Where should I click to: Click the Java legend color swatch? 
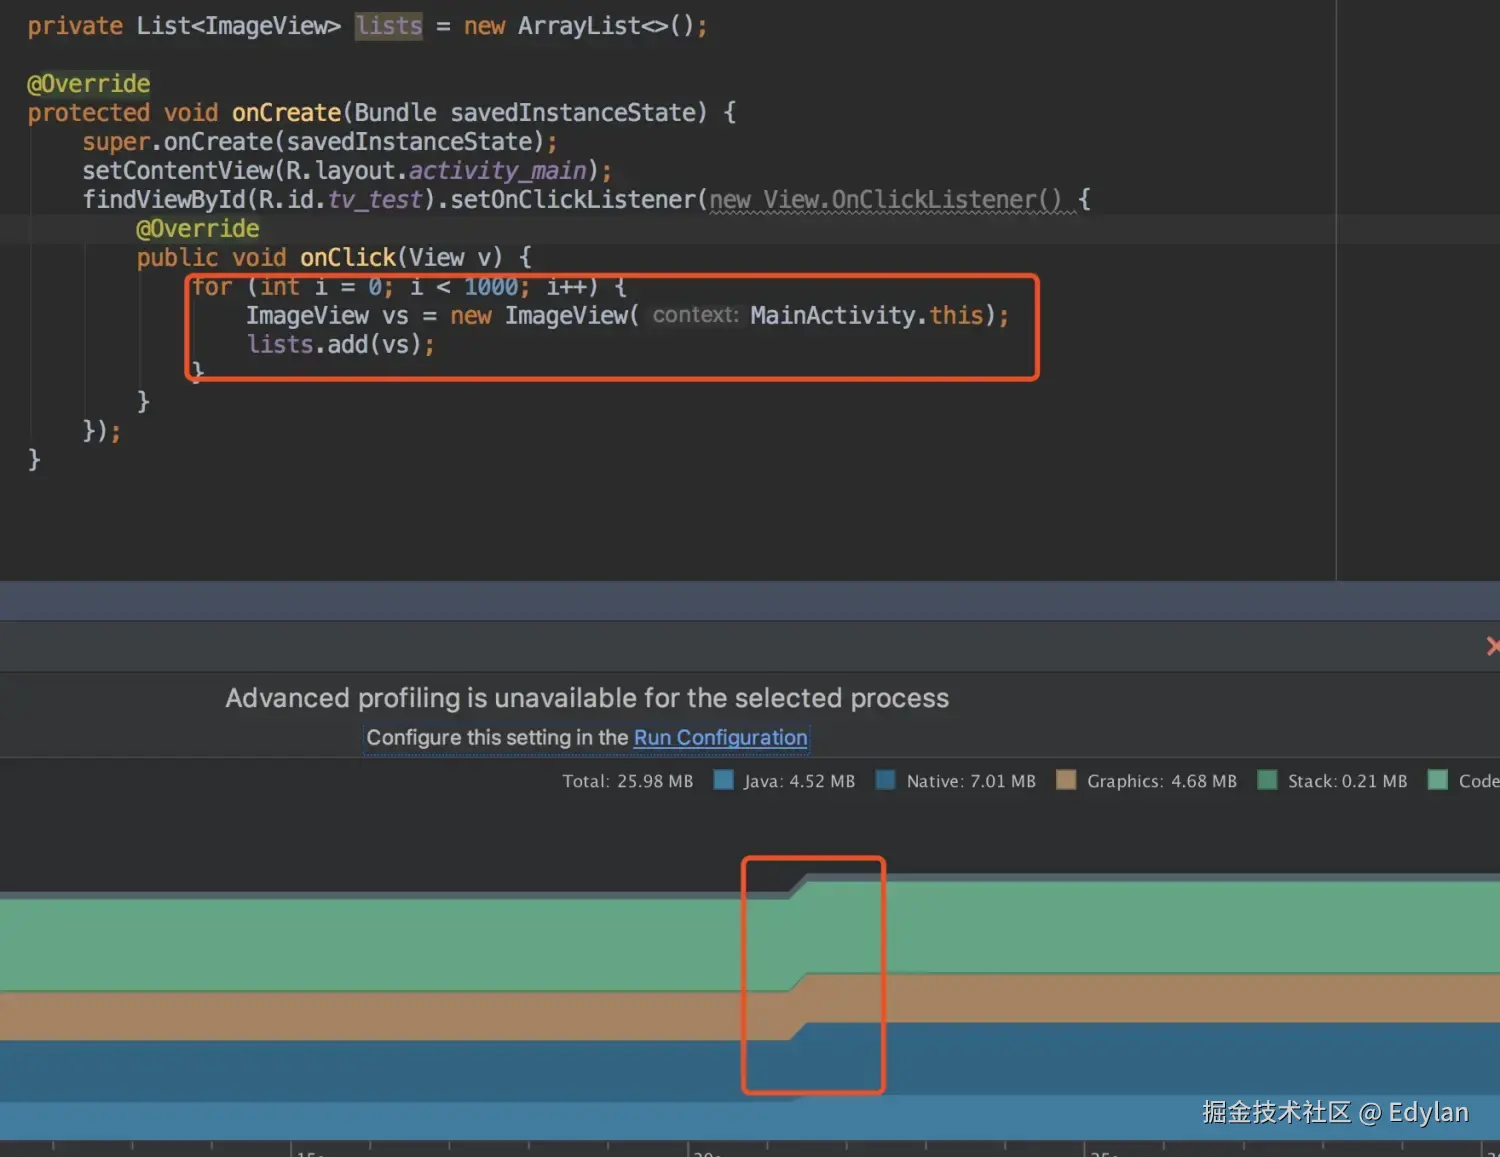point(724,780)
